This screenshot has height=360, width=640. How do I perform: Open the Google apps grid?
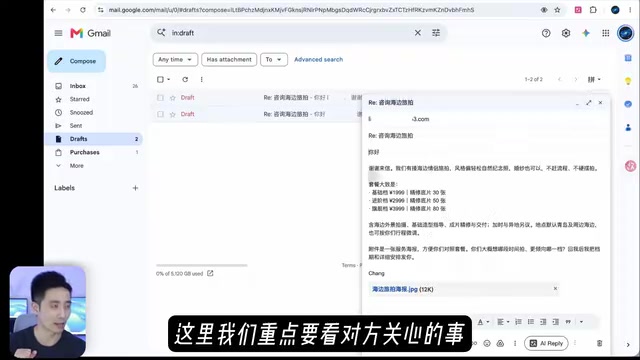point(606,33)
